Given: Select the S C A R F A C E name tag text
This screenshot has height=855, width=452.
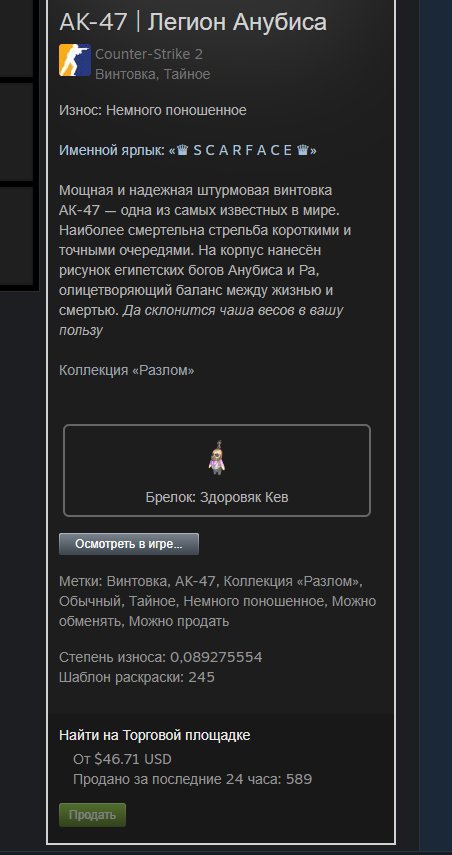Looking at the screenshot, I should pyautogui.click(x=243, y=151).
